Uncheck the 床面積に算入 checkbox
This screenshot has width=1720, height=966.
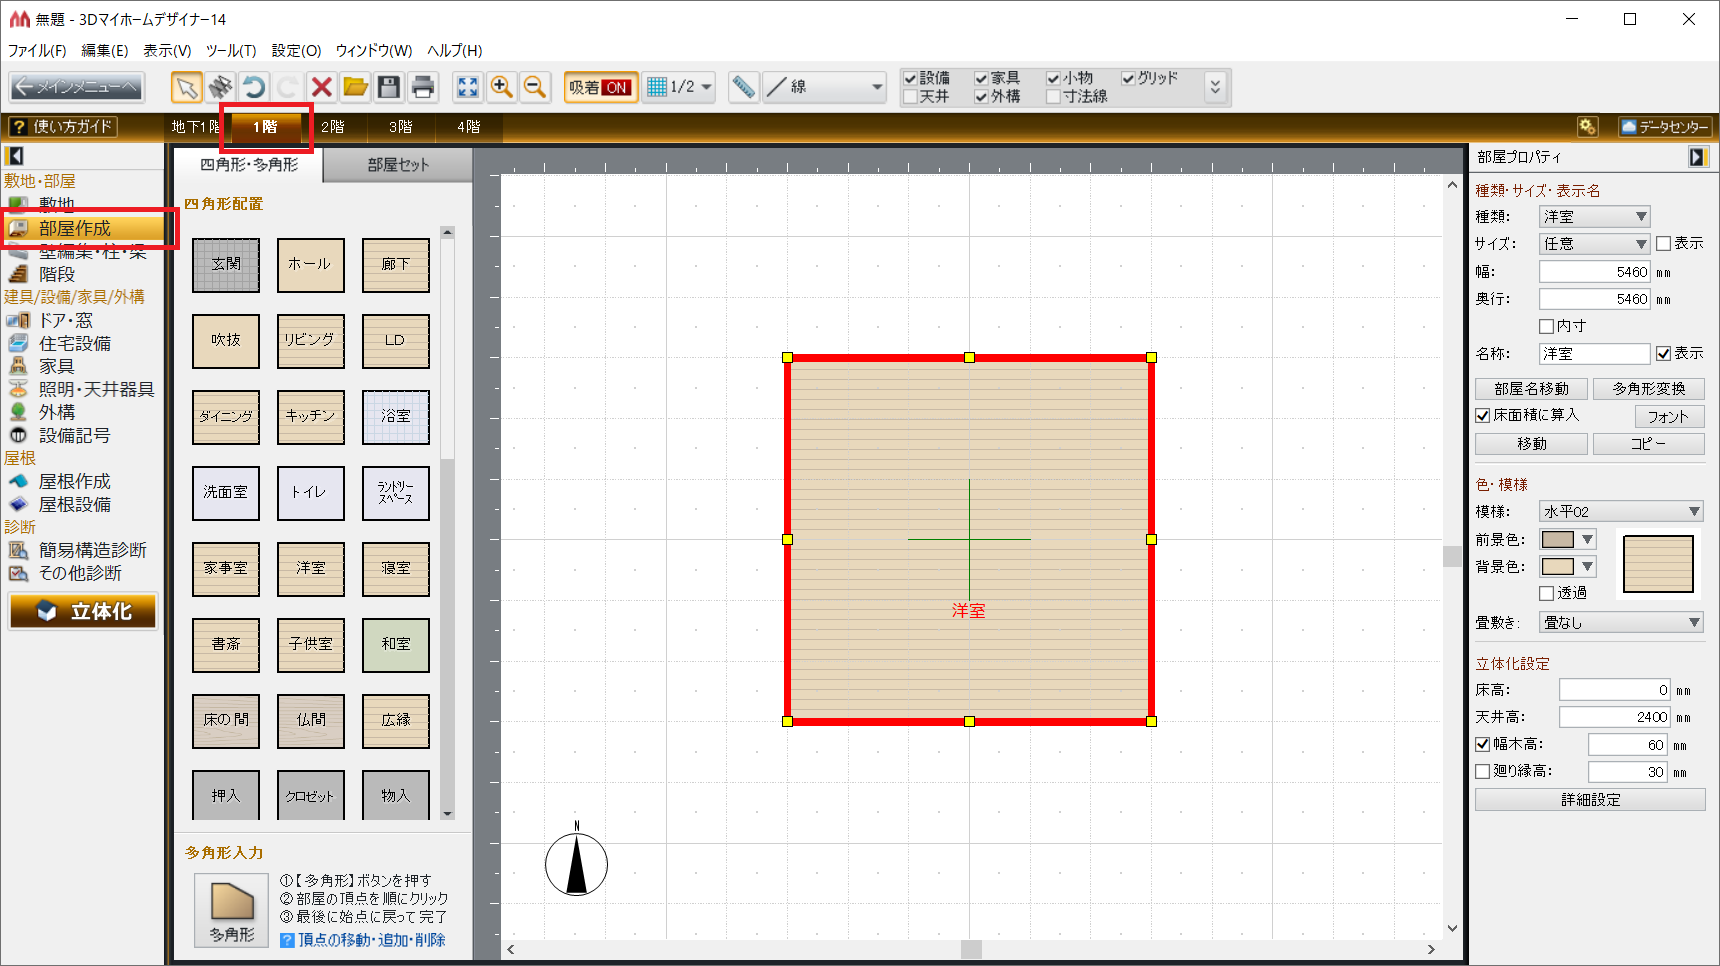pyautogui.click(x=1483, y=415)
